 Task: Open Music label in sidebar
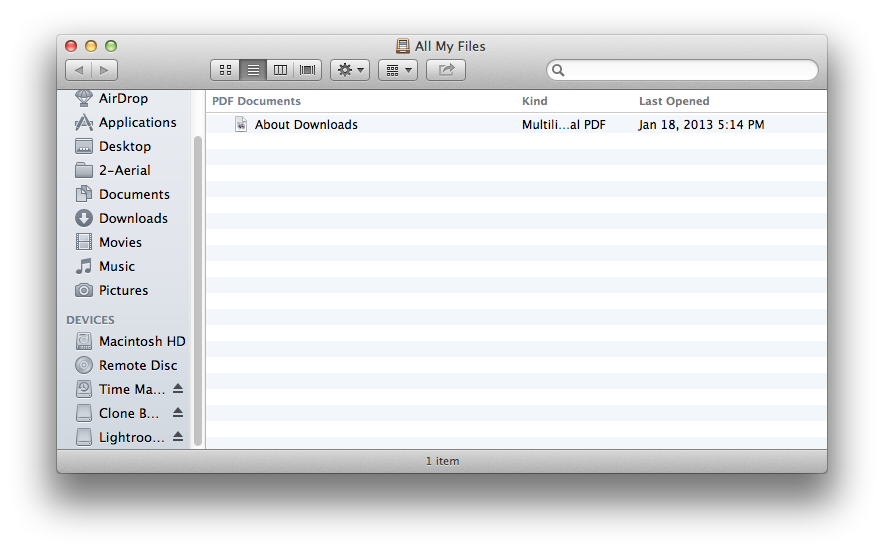click(x=117, y=266)
